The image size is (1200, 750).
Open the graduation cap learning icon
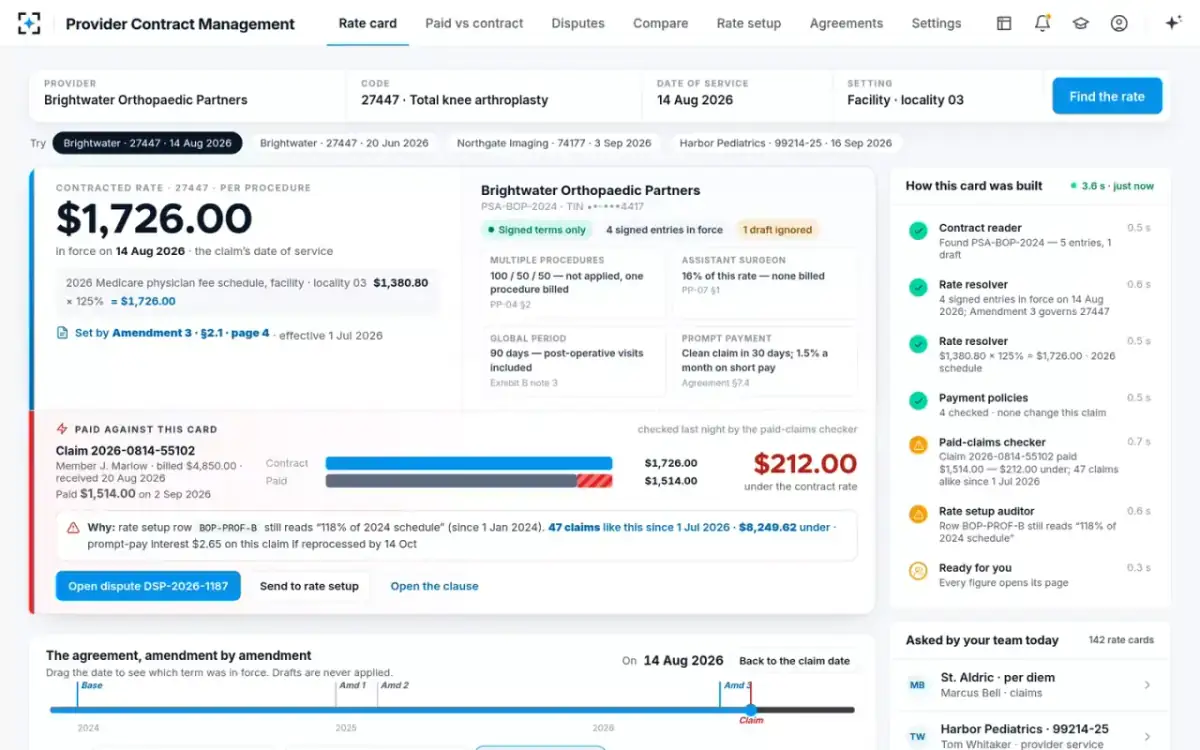click(x=1080, y=23)
